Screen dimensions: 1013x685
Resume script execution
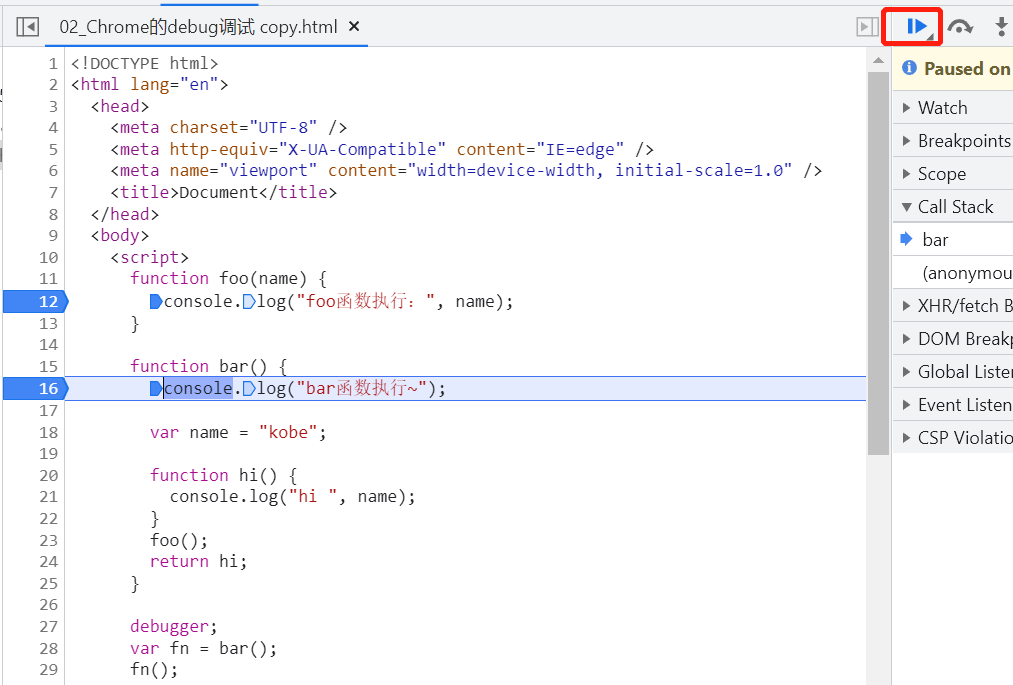point(916,27)
